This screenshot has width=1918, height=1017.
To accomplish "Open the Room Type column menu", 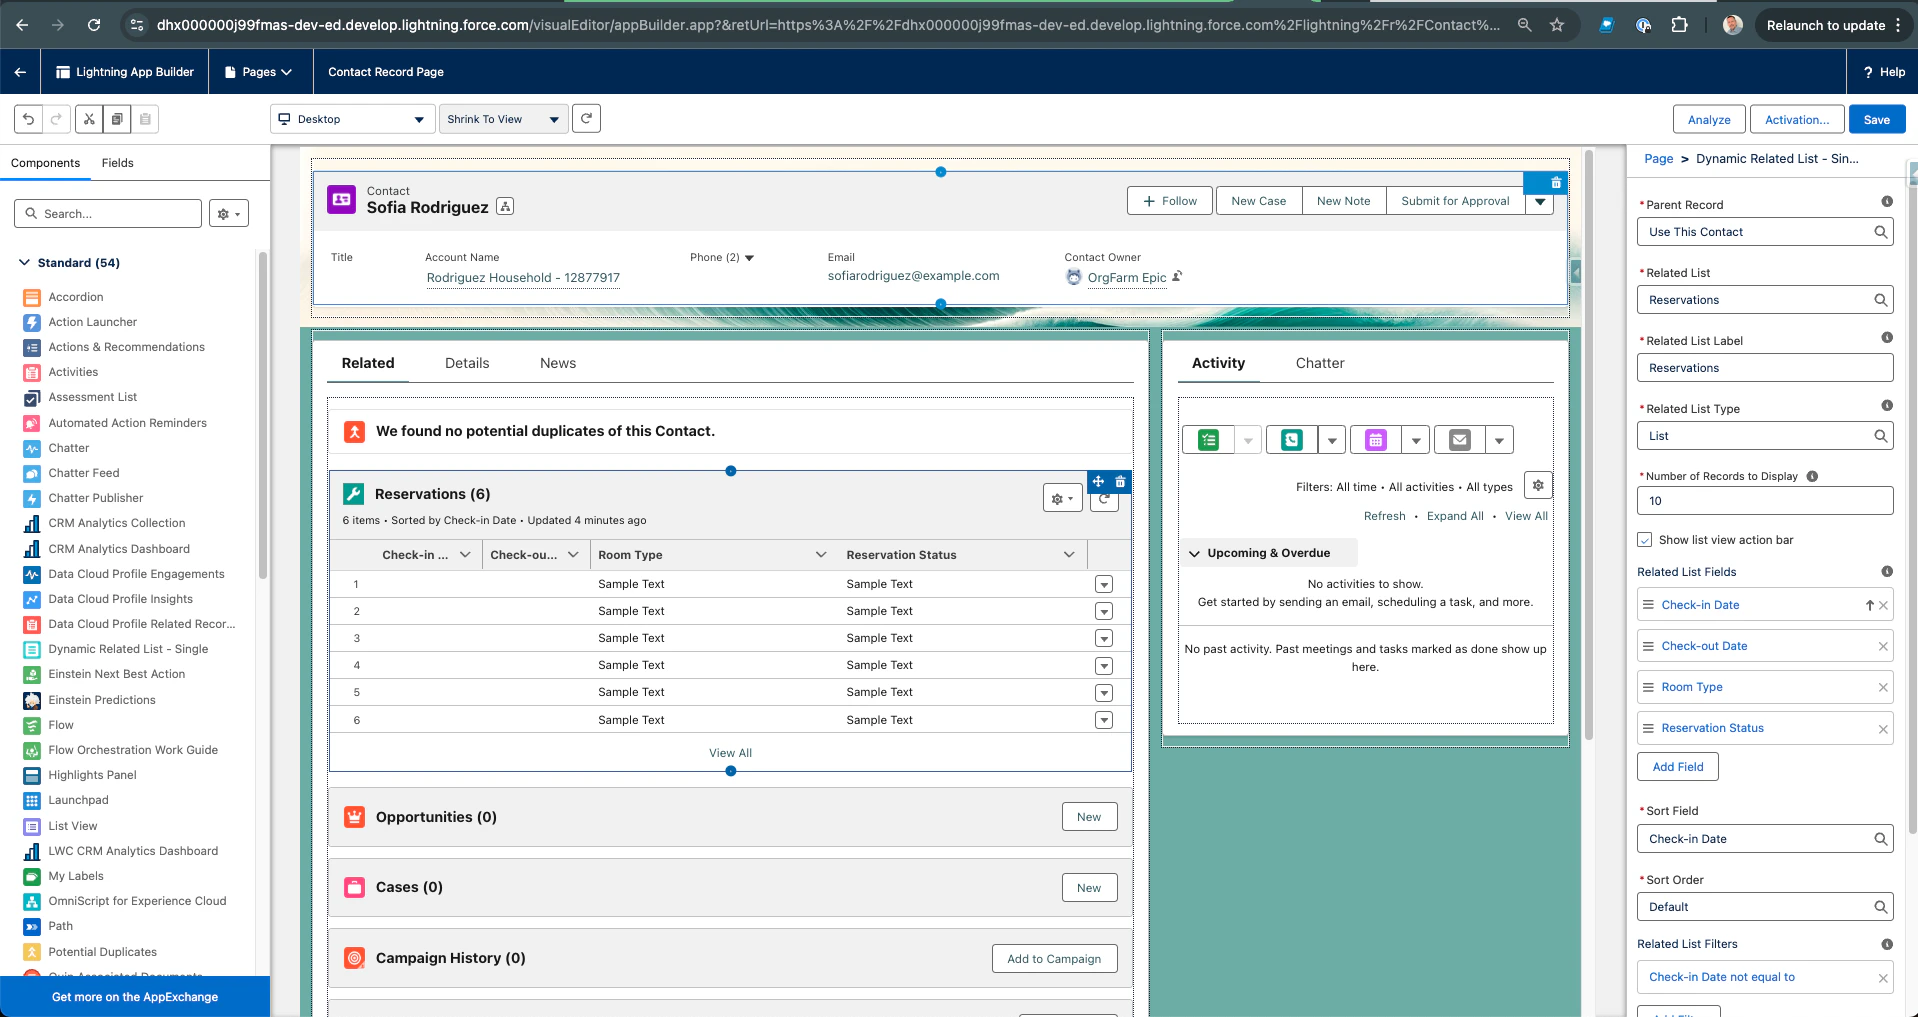I will [821, 555].
